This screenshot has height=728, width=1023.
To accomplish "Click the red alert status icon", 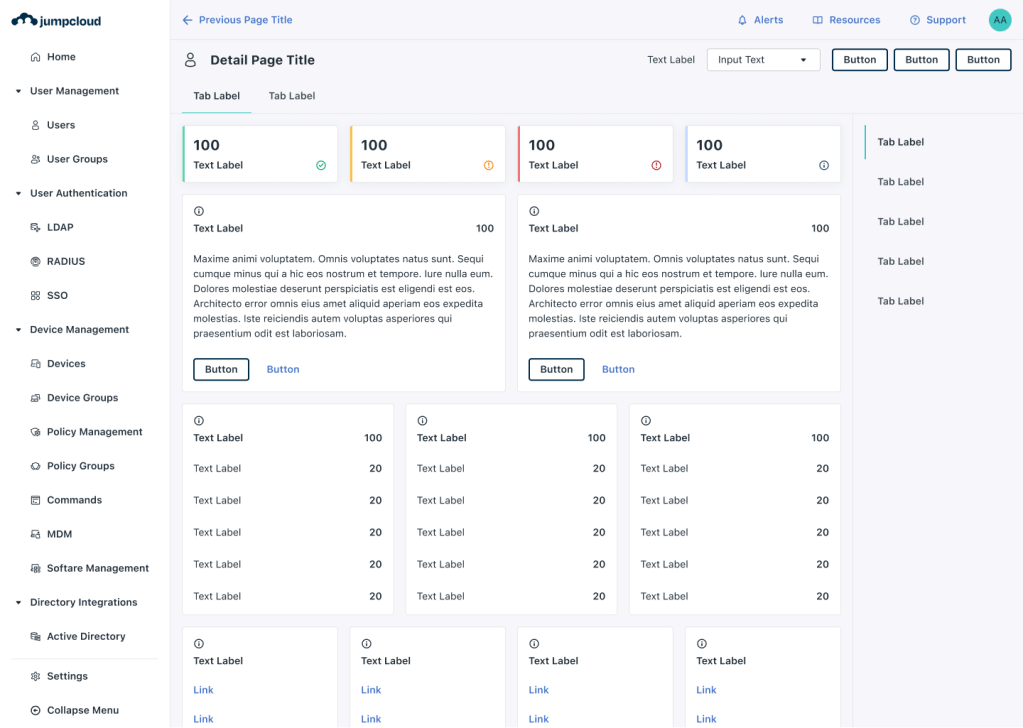I will pos(656,166).
